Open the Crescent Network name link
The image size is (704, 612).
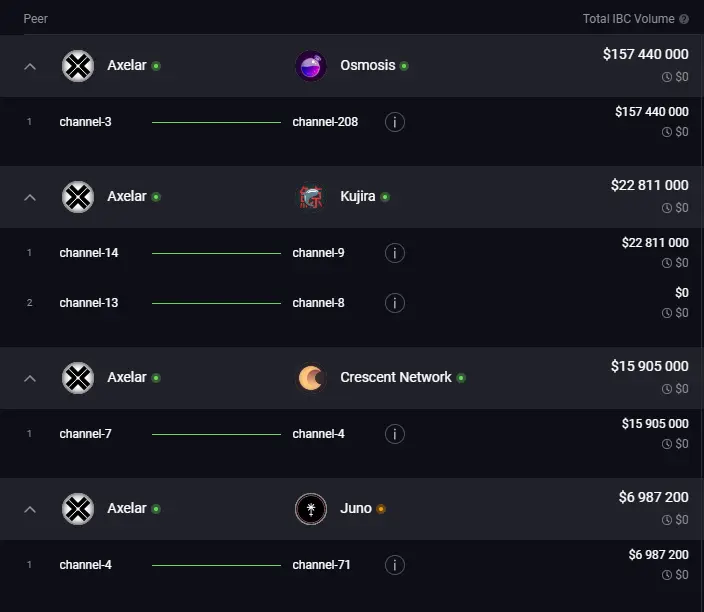pos(396,378)
